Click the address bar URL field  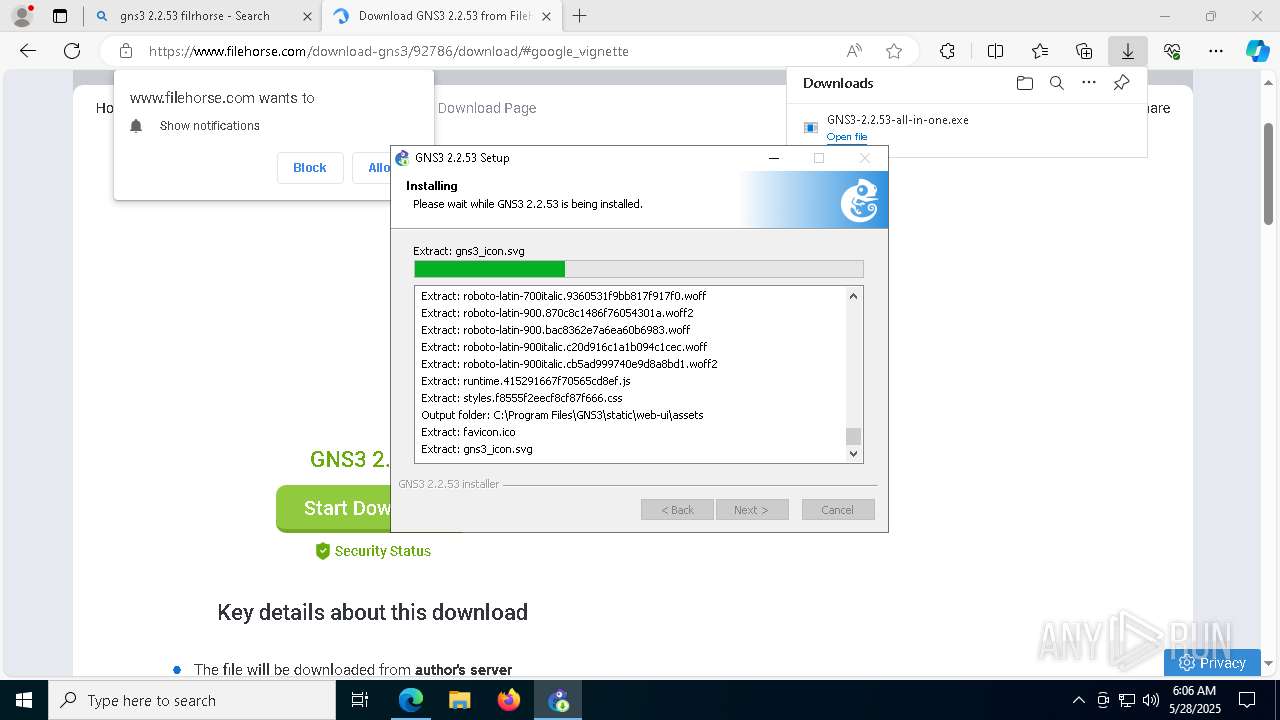pos(488,51)
